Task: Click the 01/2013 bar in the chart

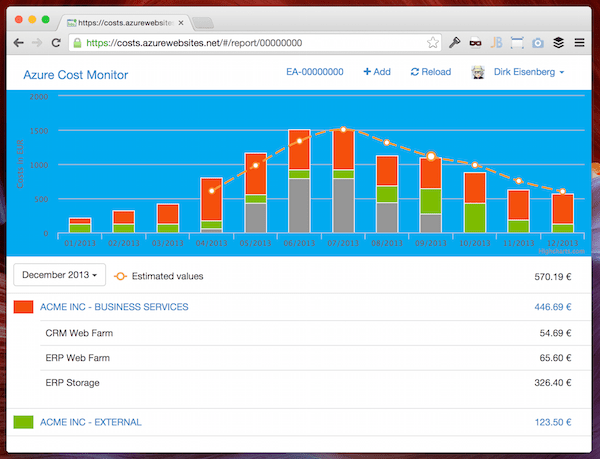Action: (x=80, y=225)
